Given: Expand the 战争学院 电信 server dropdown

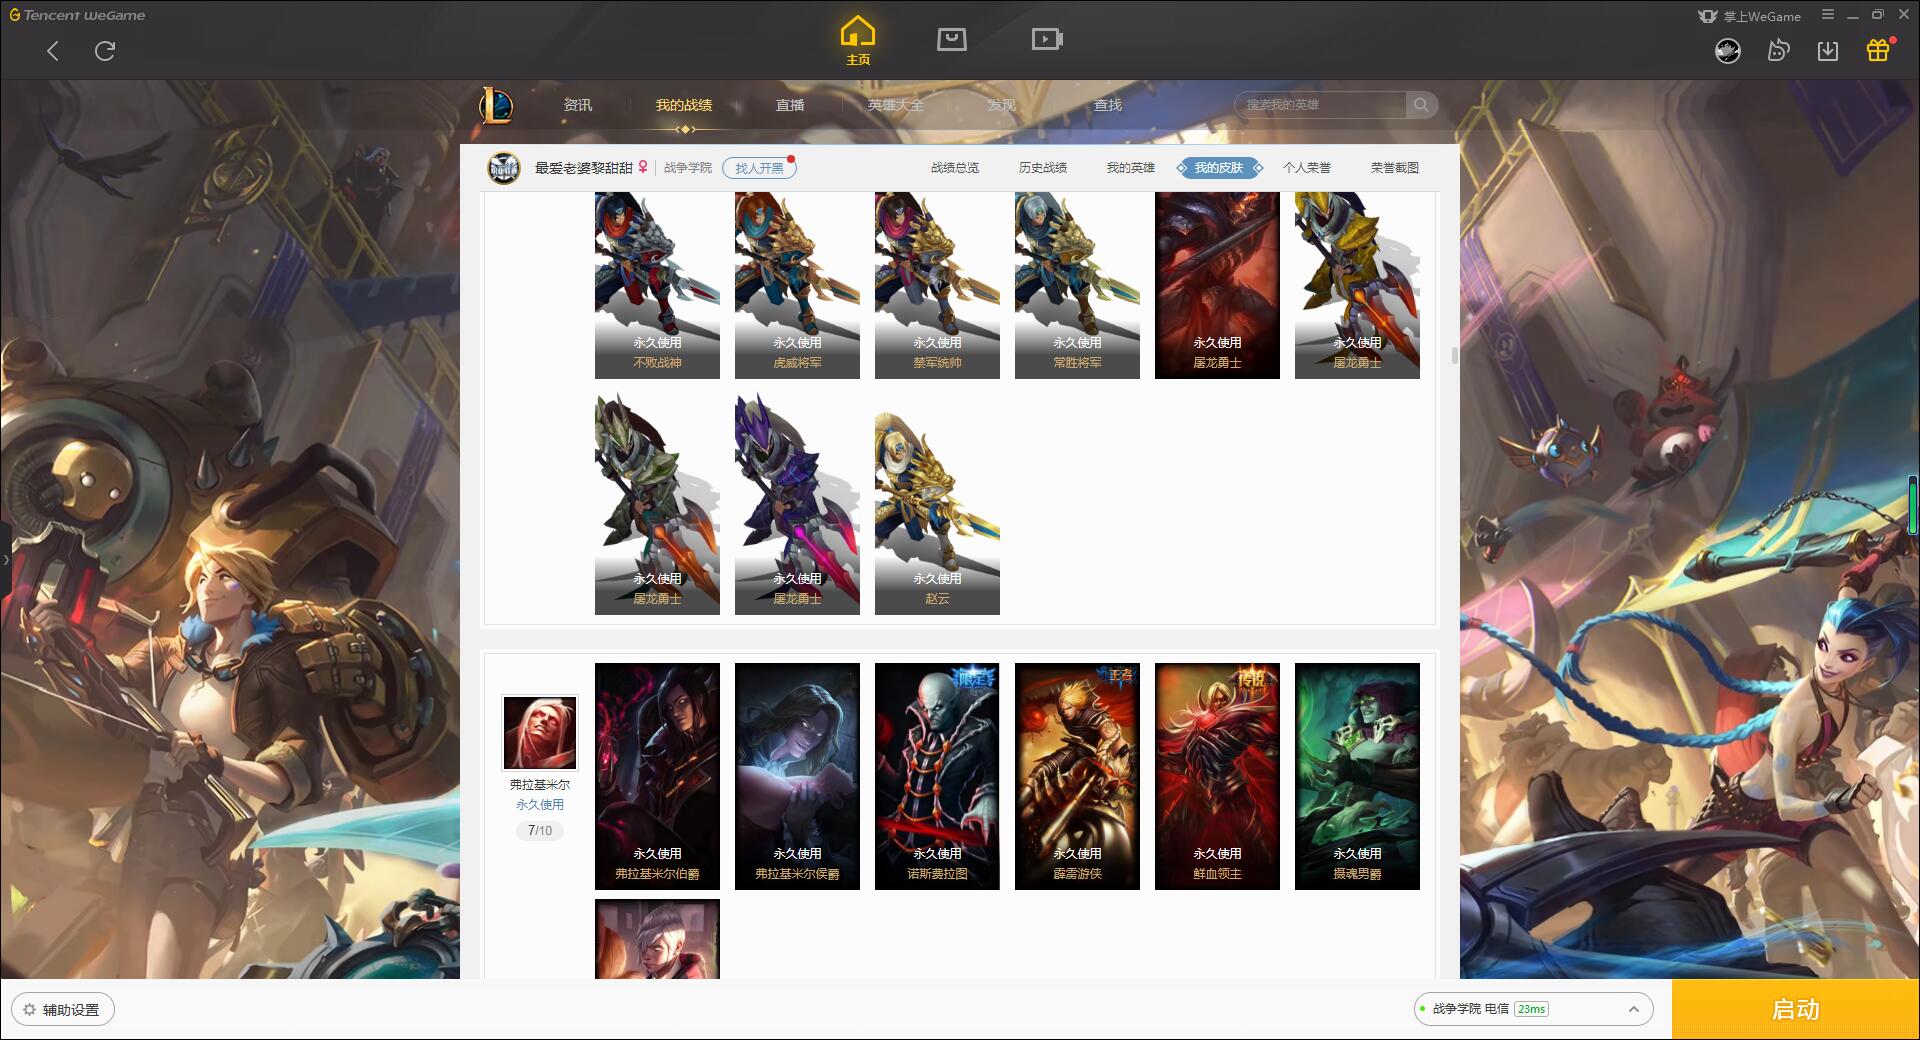Looking at the screenshot, I should tap(1533, 1009).
